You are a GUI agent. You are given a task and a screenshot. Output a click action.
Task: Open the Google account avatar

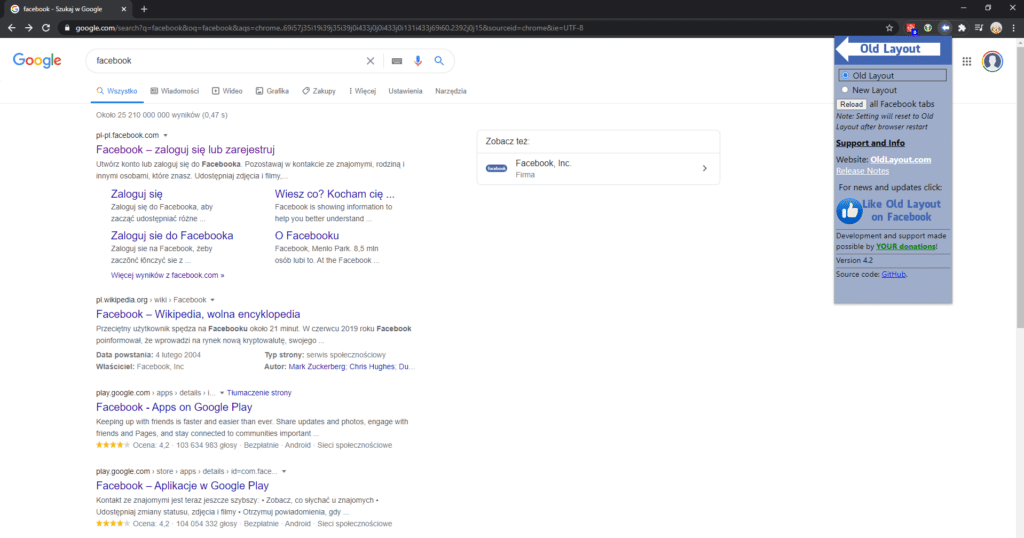click(x=993, y=61)
